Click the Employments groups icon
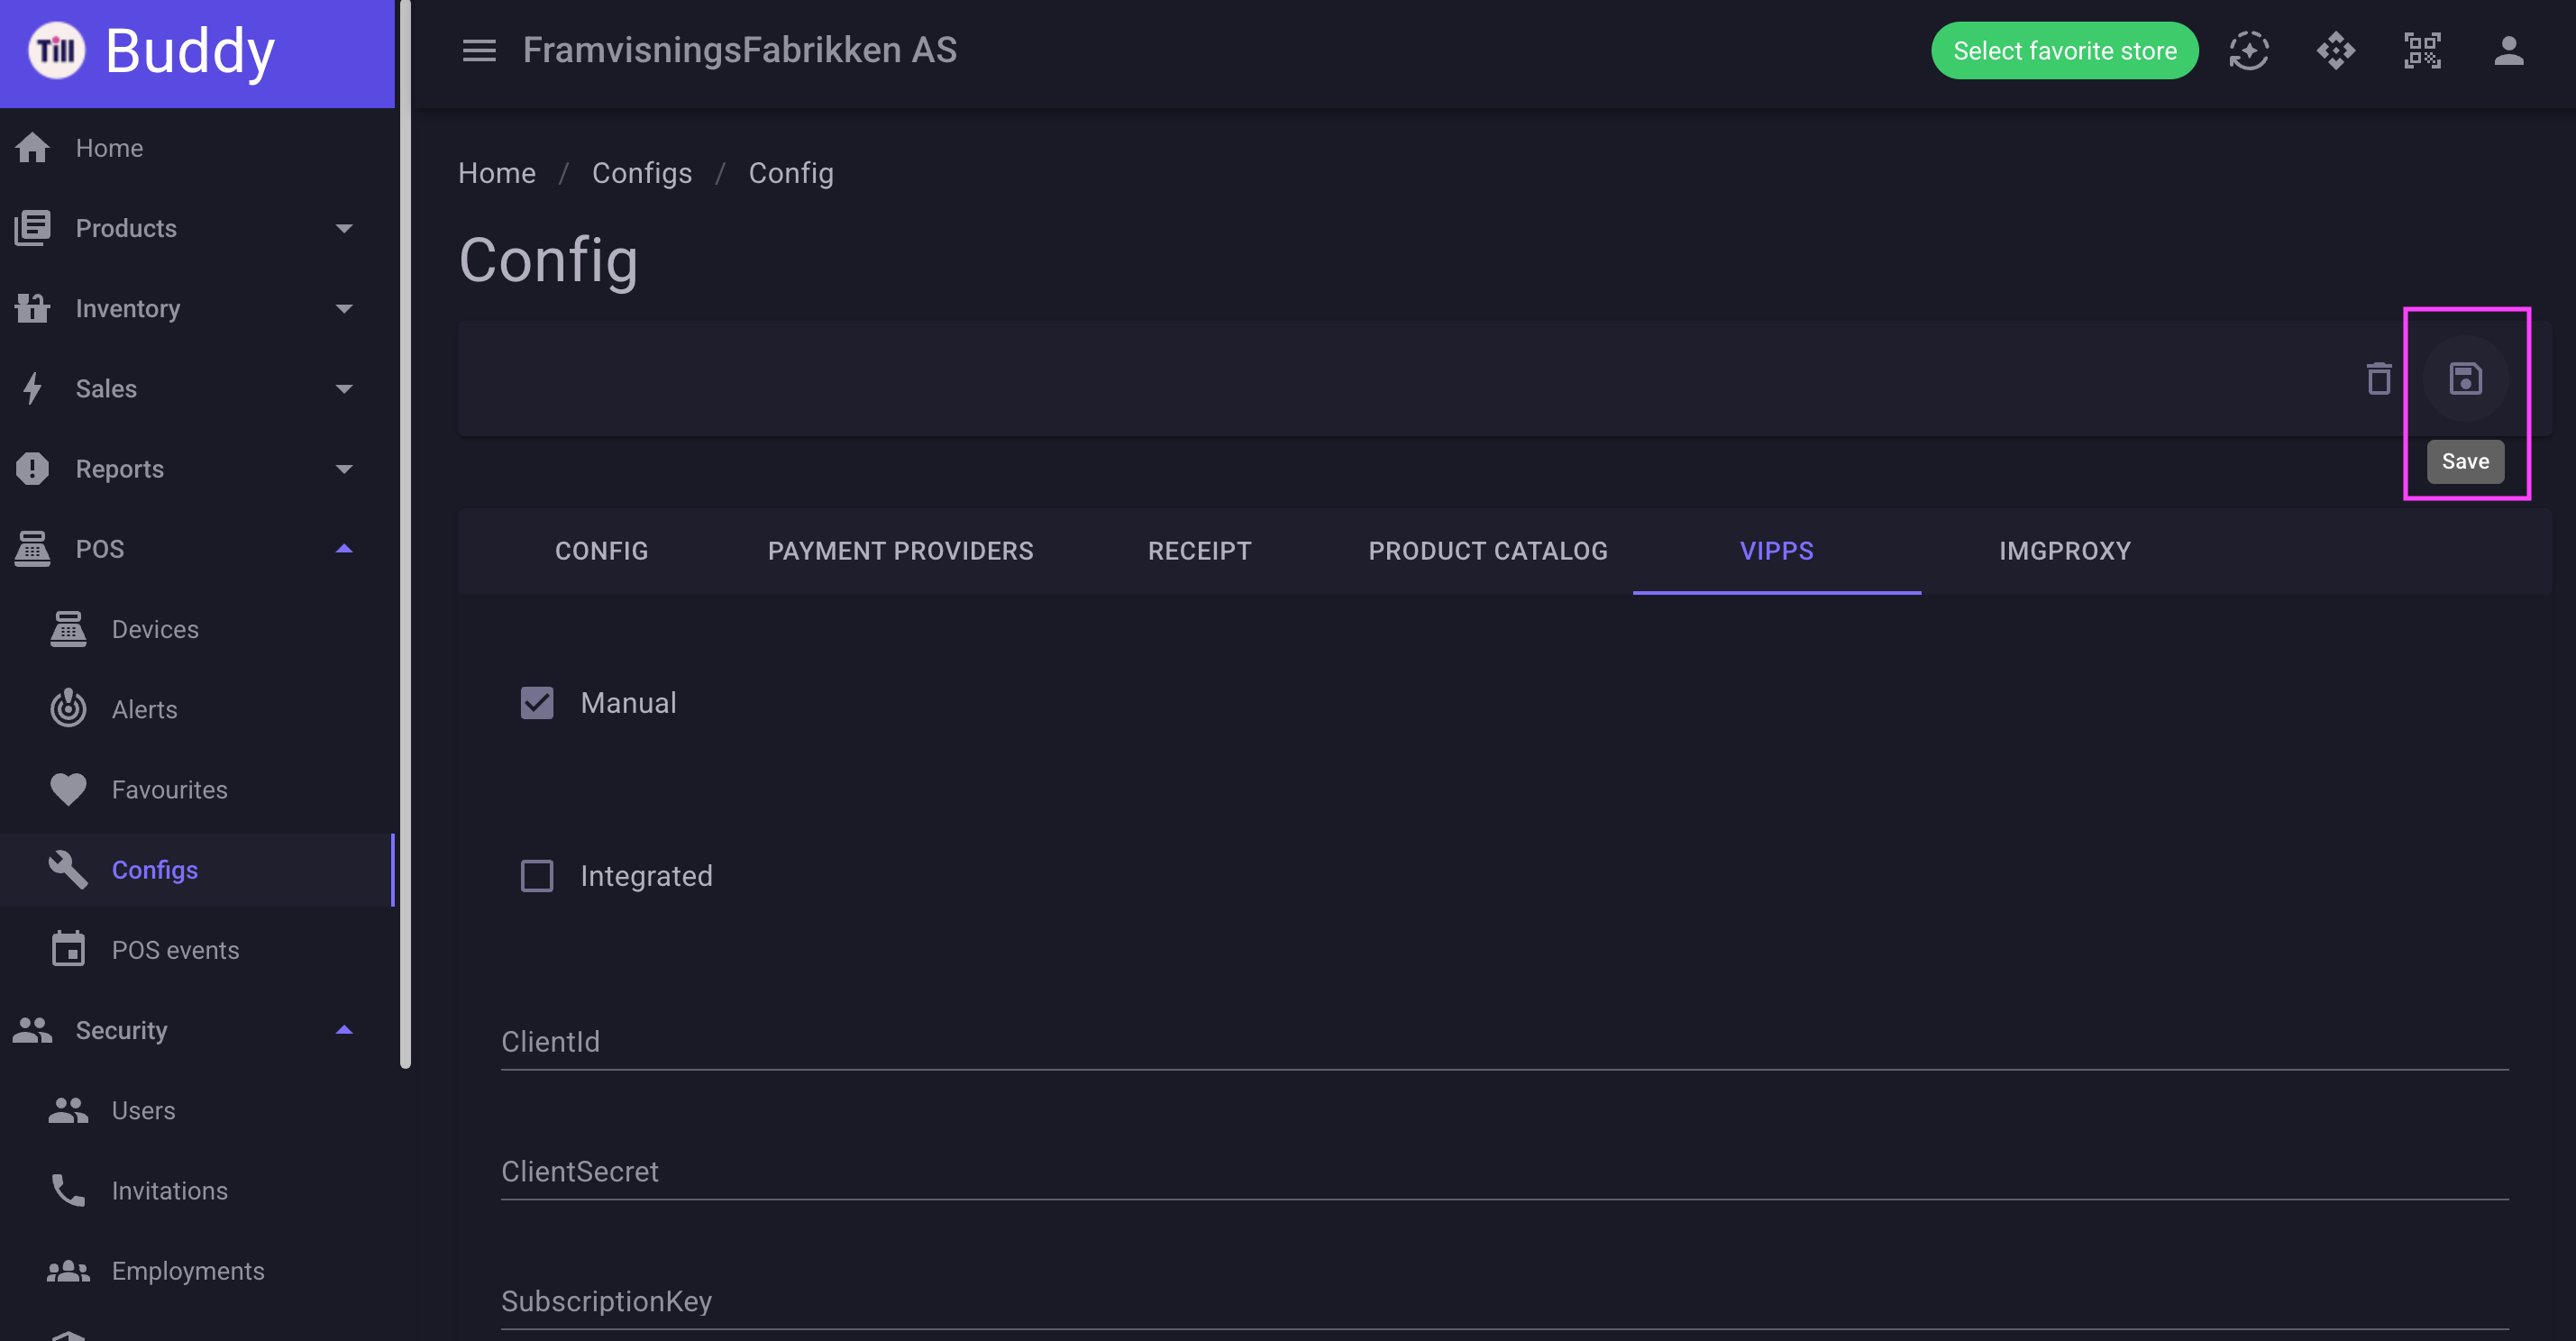The height and width of the screenshot is (1341, 2576). point(68,1270)
